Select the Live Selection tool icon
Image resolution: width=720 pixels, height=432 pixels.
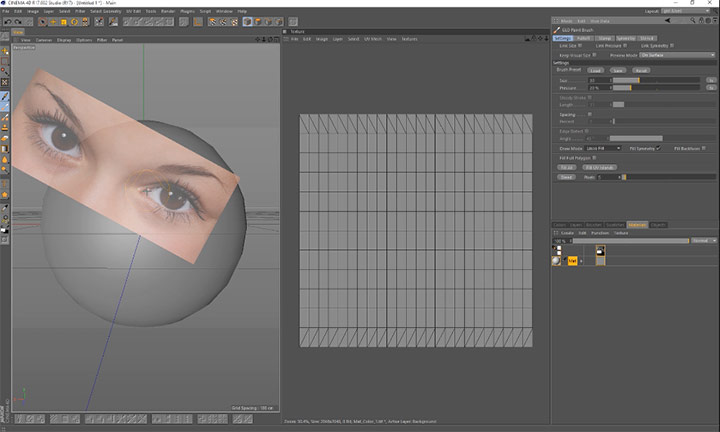pyautogui.click(x=42, y=22)
